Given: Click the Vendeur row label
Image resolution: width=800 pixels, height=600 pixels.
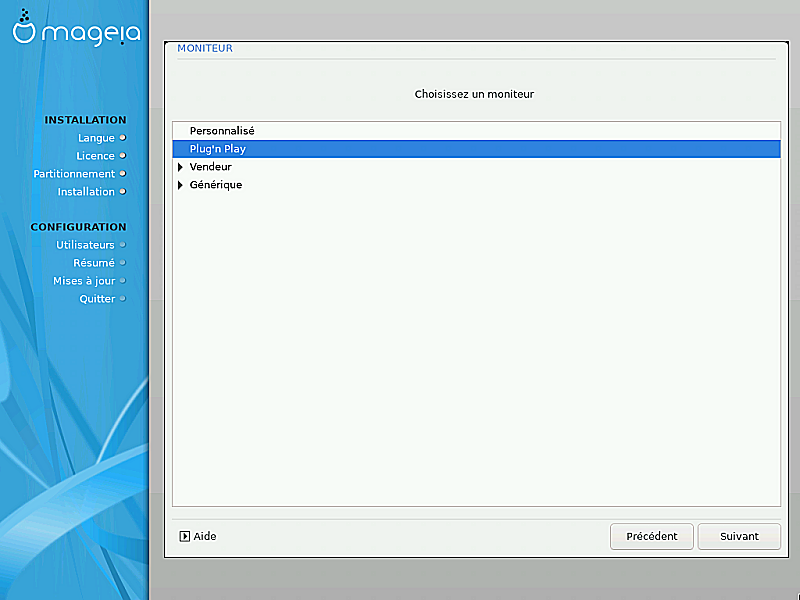Looking at the screenshot, I should (x=211, y=167).
